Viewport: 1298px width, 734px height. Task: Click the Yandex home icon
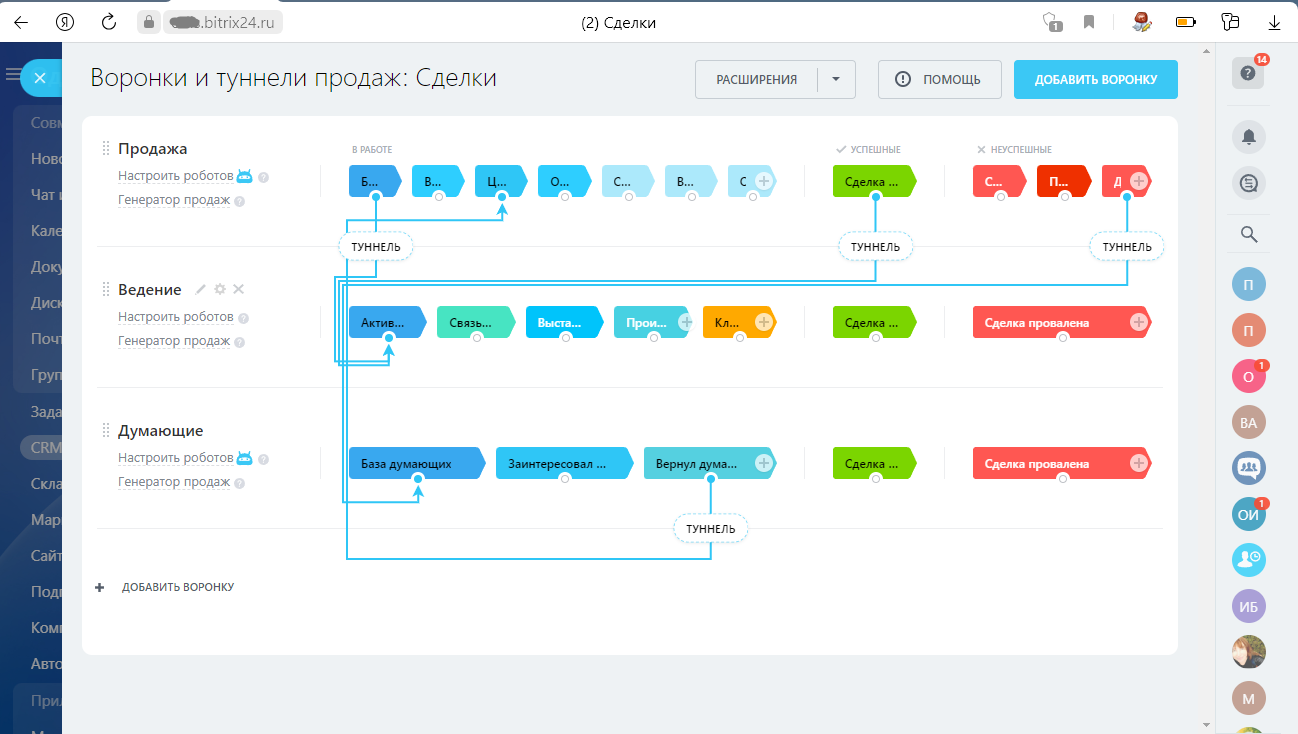[65, 22]
